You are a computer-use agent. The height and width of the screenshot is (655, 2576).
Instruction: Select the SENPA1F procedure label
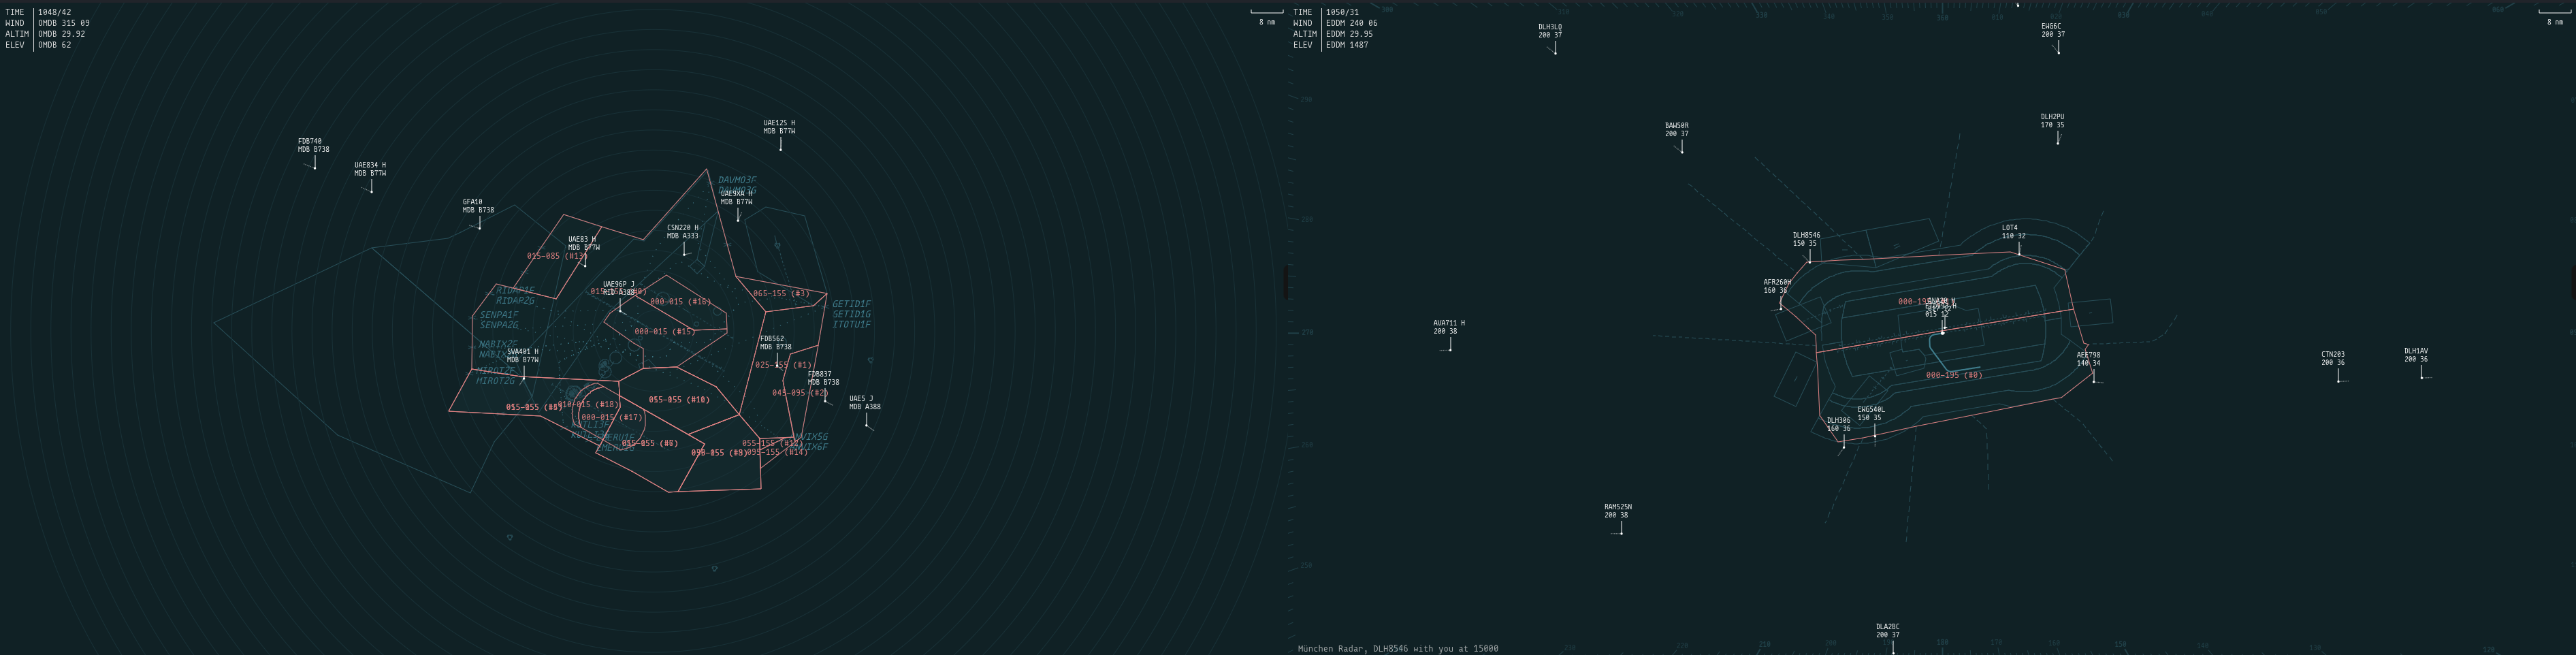tap(499, 315)
